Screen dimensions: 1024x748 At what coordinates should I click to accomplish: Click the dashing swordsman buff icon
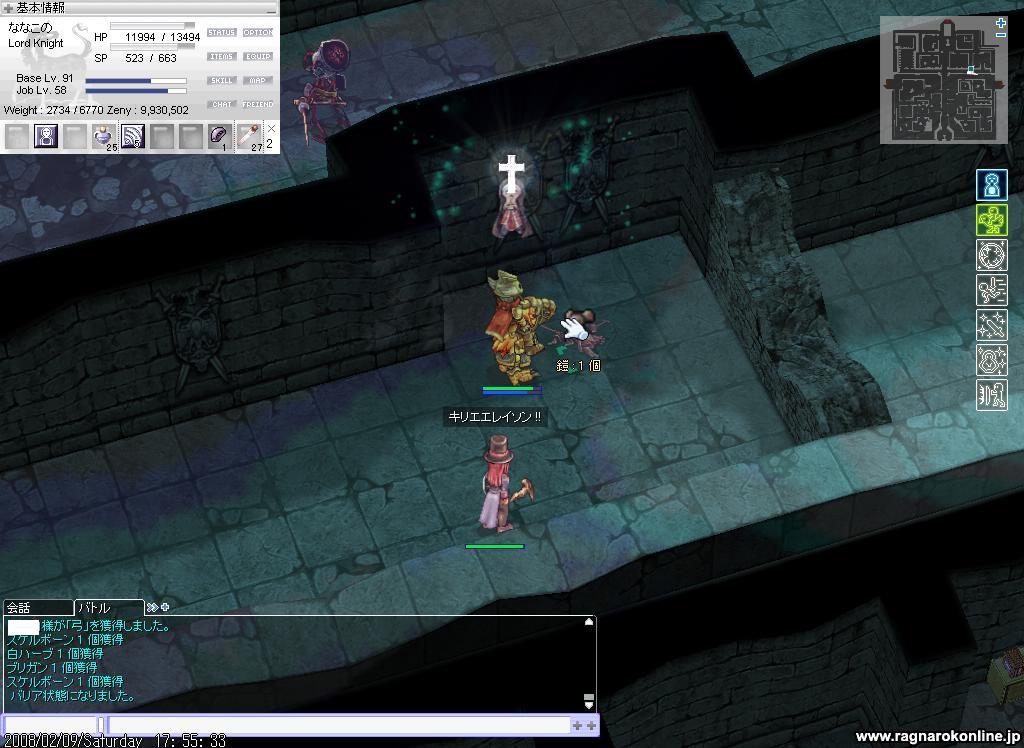coord(991,290)
